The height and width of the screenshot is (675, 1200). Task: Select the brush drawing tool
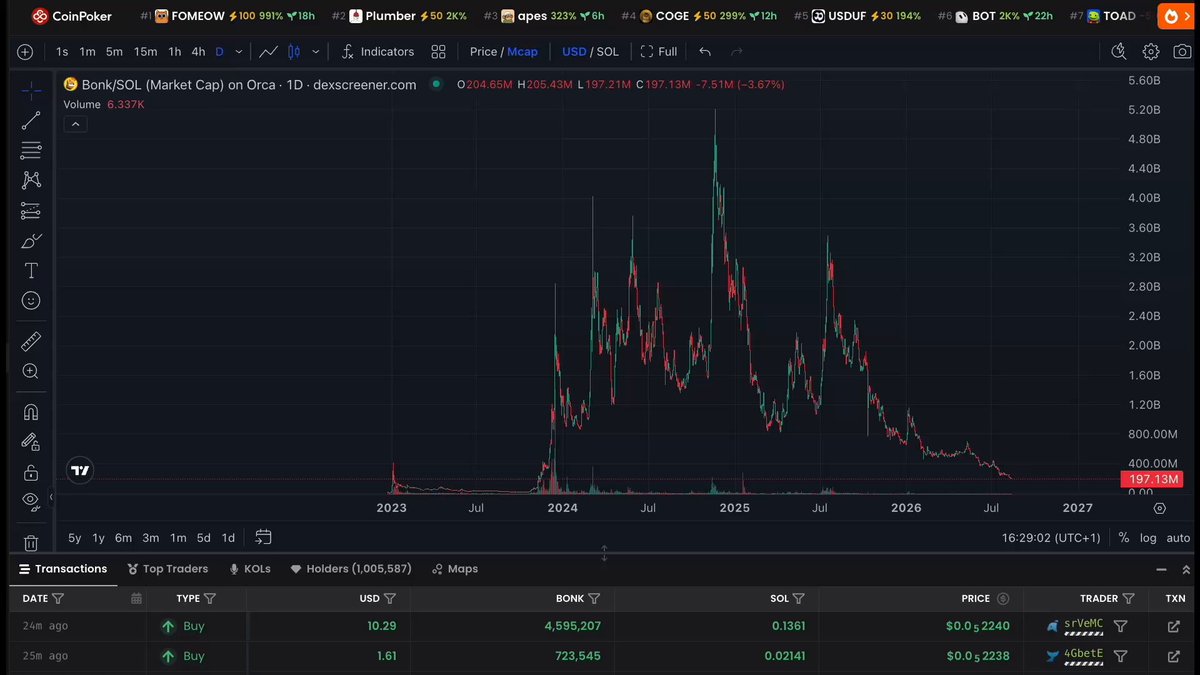(x=31, y=241)
